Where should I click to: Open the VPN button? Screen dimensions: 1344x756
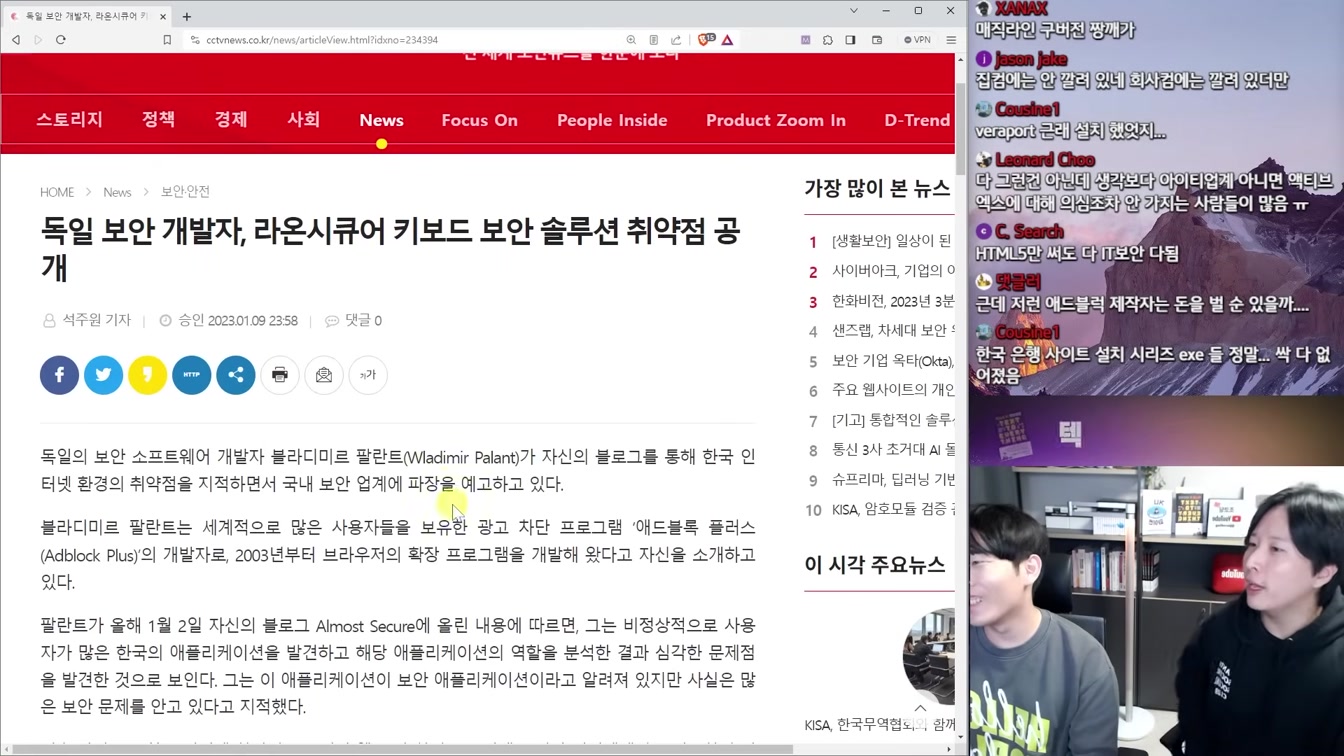pos(917,40)
